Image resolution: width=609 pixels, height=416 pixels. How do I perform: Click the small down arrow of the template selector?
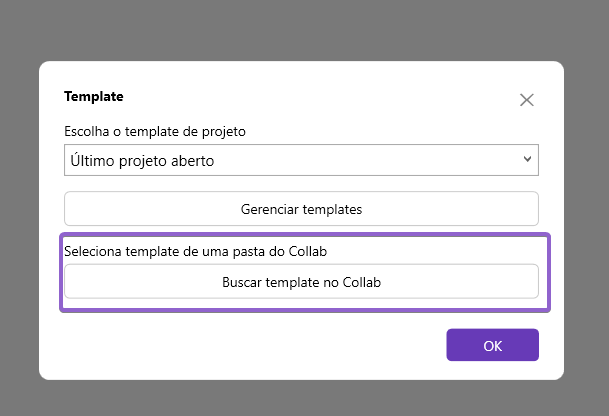point(527,159)
